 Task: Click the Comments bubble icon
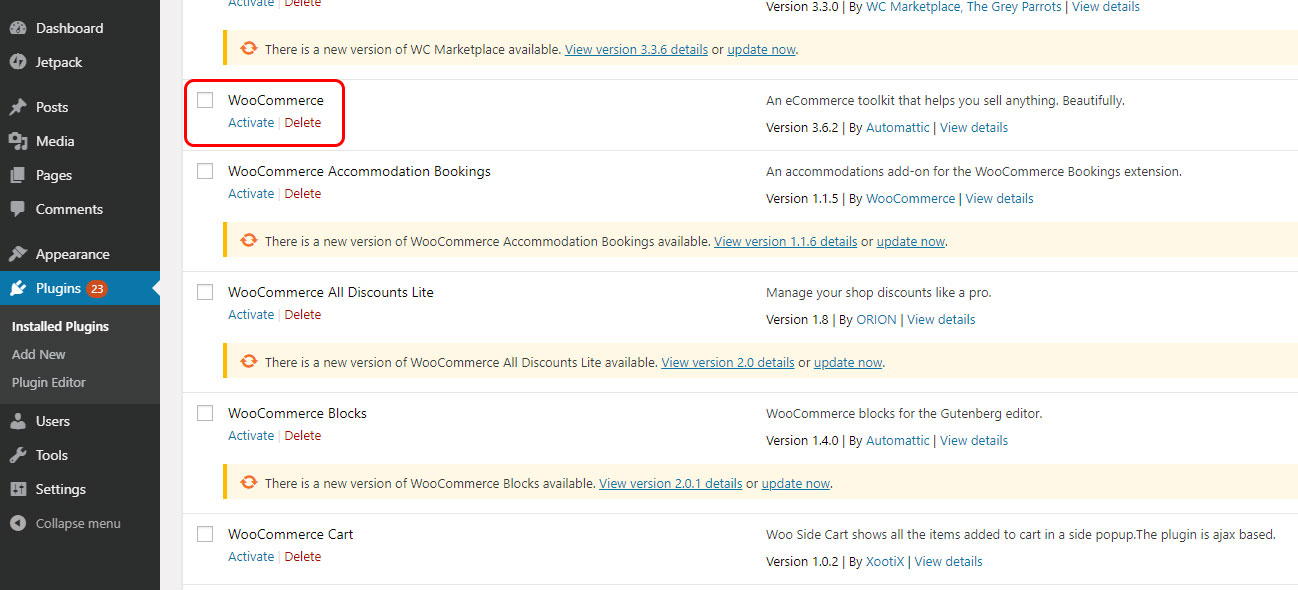[18, 209]
